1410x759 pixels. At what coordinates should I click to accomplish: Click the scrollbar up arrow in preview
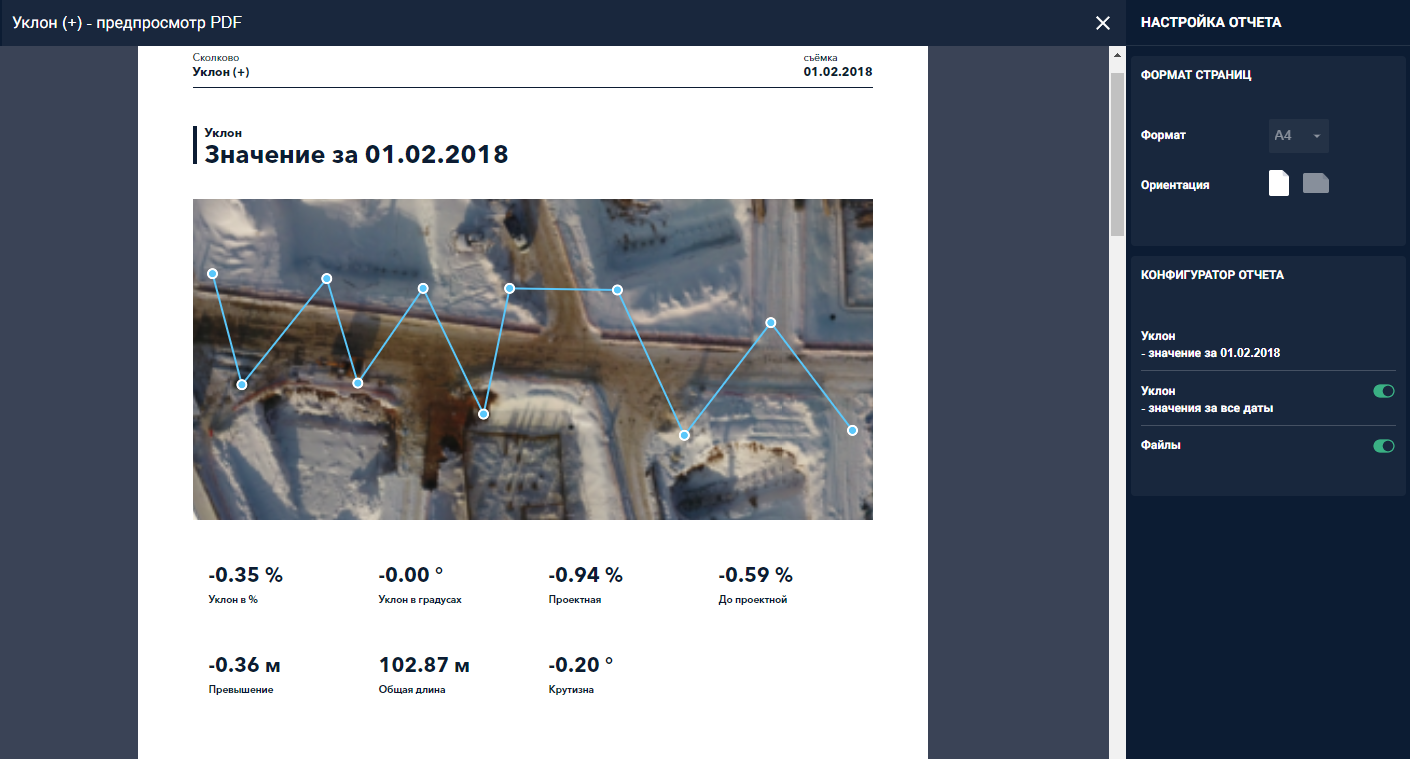pos(1117,55)
